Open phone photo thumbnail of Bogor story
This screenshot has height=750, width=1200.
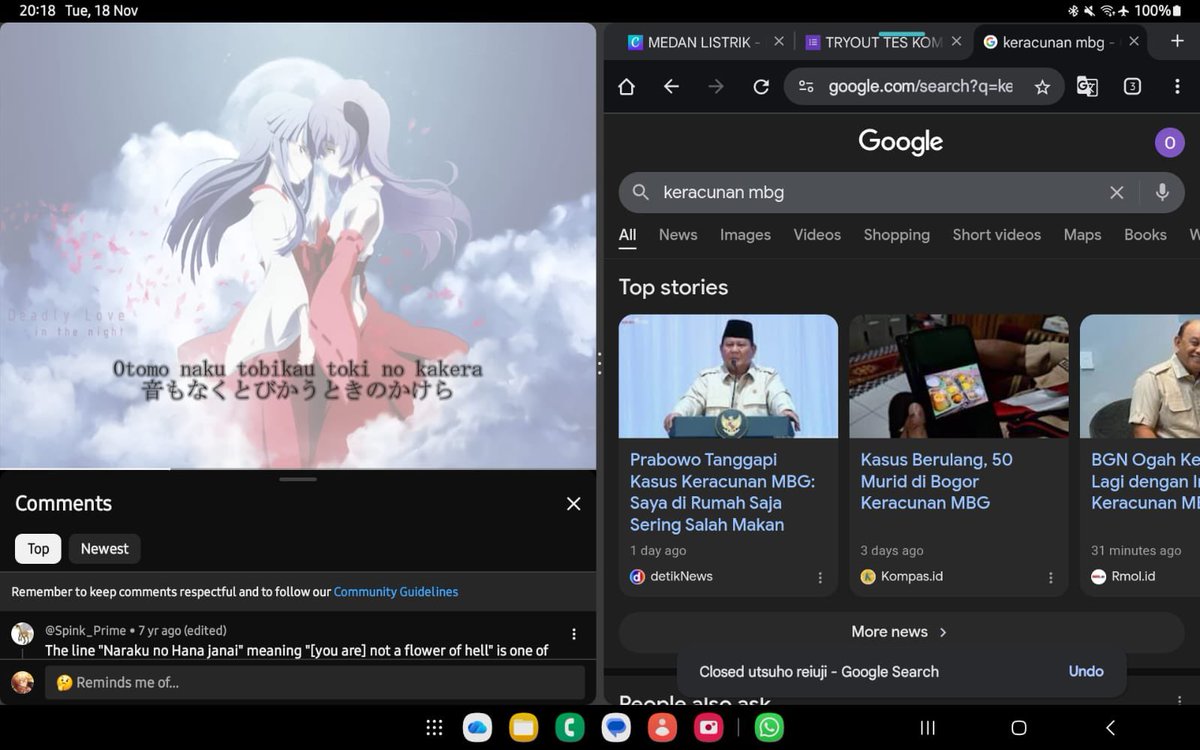pyautogui.click(x=959, y=376)
